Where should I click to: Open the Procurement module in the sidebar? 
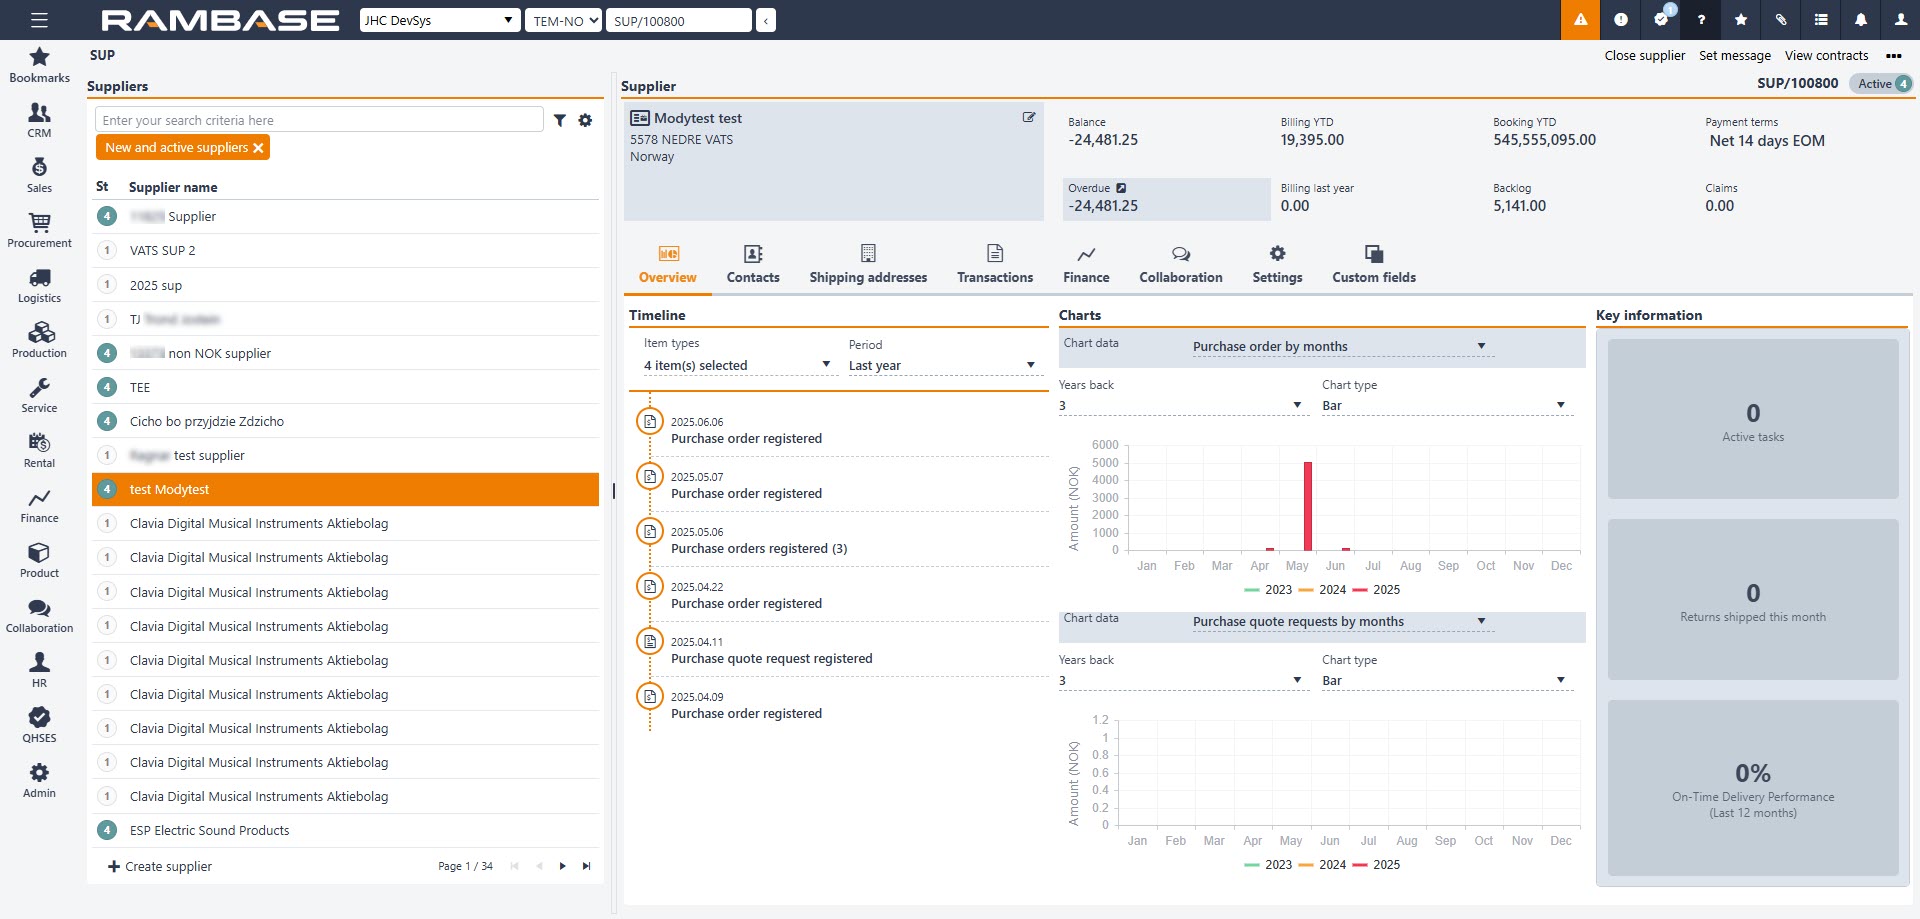tap(39, 229)
